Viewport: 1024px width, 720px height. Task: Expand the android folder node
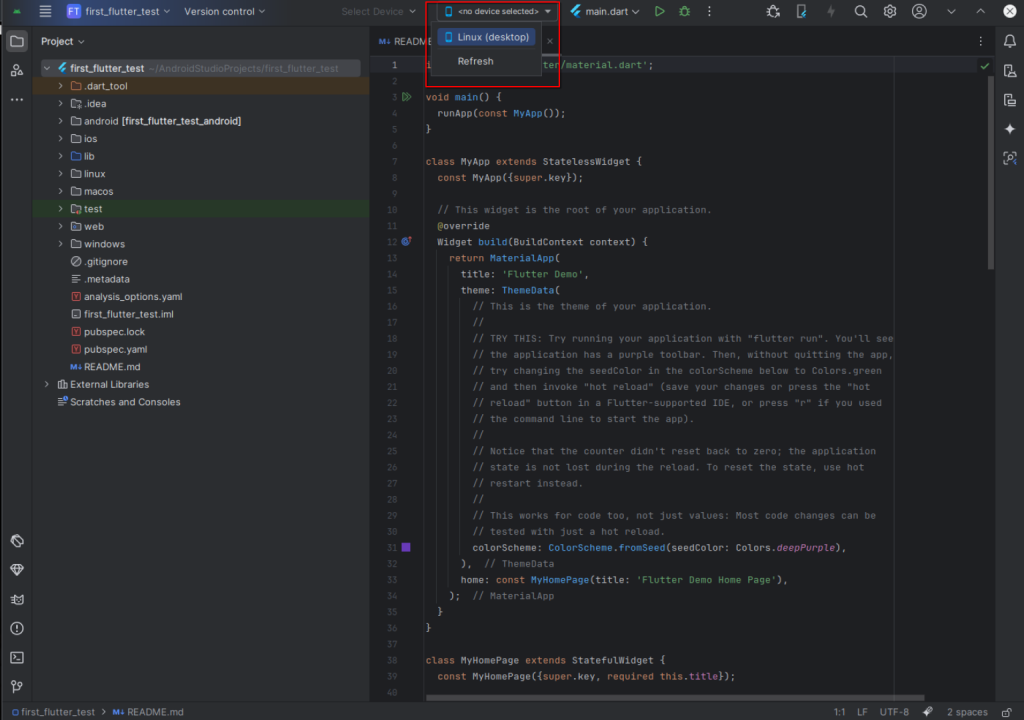[x=61, y=121]
